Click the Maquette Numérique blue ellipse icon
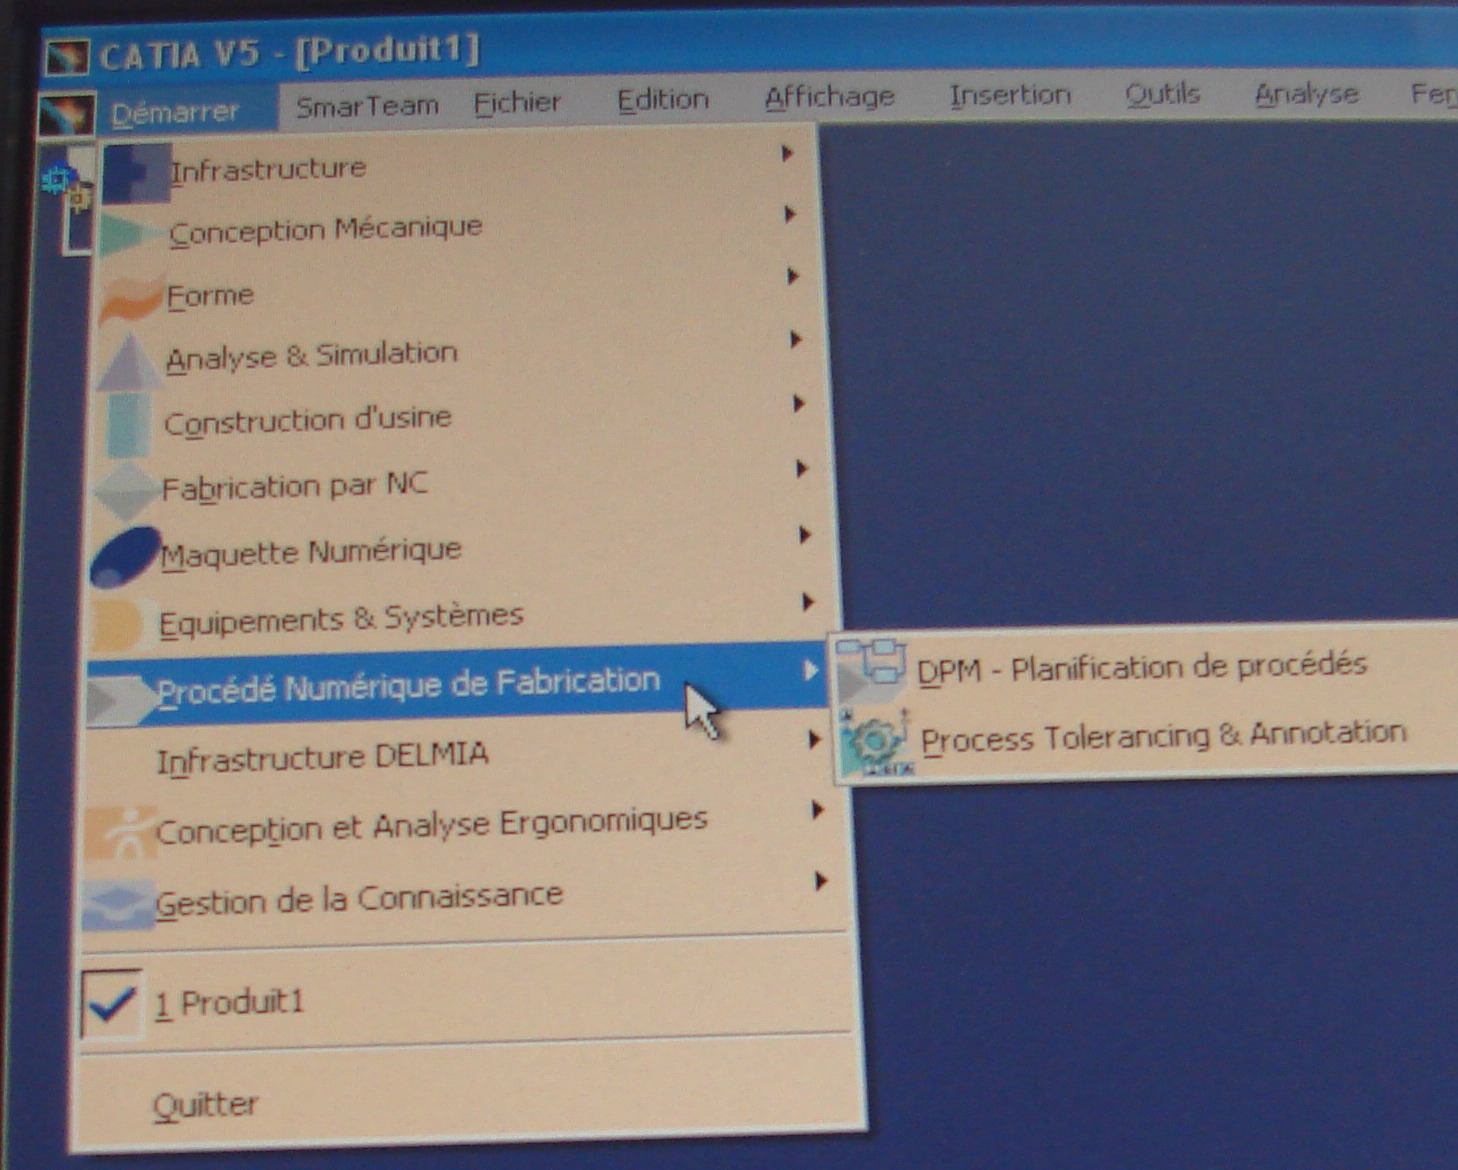This screenshot has width=1458, height=1170. (125, 556)
